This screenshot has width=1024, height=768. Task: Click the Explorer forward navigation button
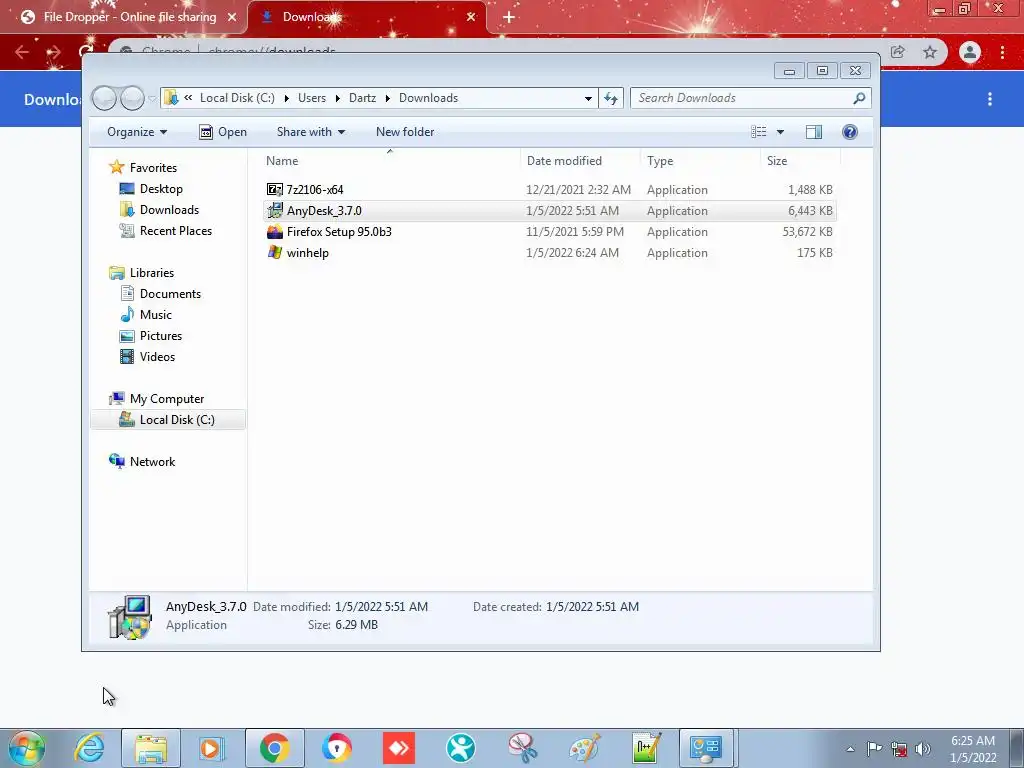pos(133,98)
